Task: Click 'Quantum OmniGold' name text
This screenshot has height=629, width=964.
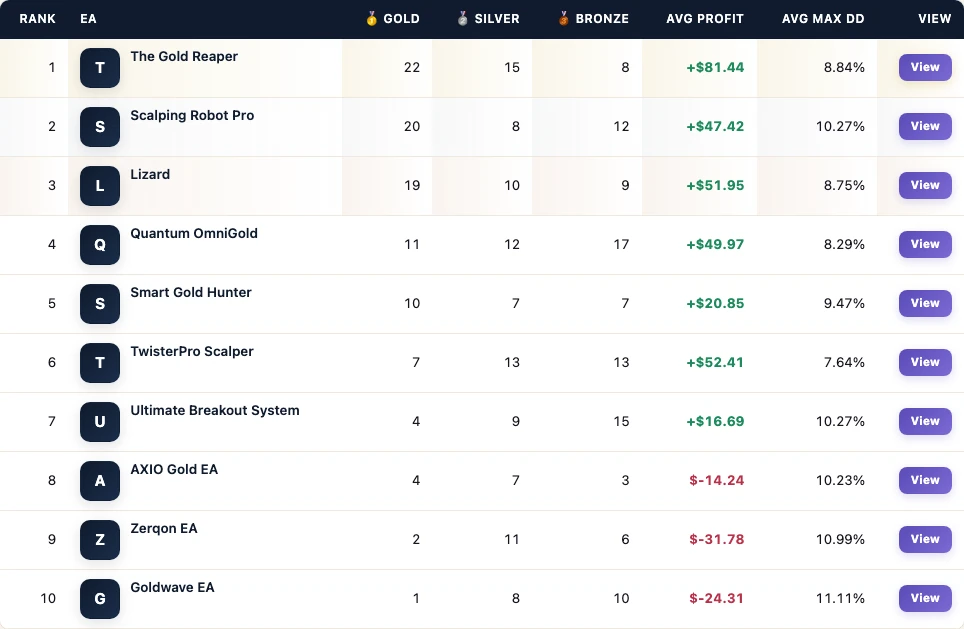Action: (194, 234)
